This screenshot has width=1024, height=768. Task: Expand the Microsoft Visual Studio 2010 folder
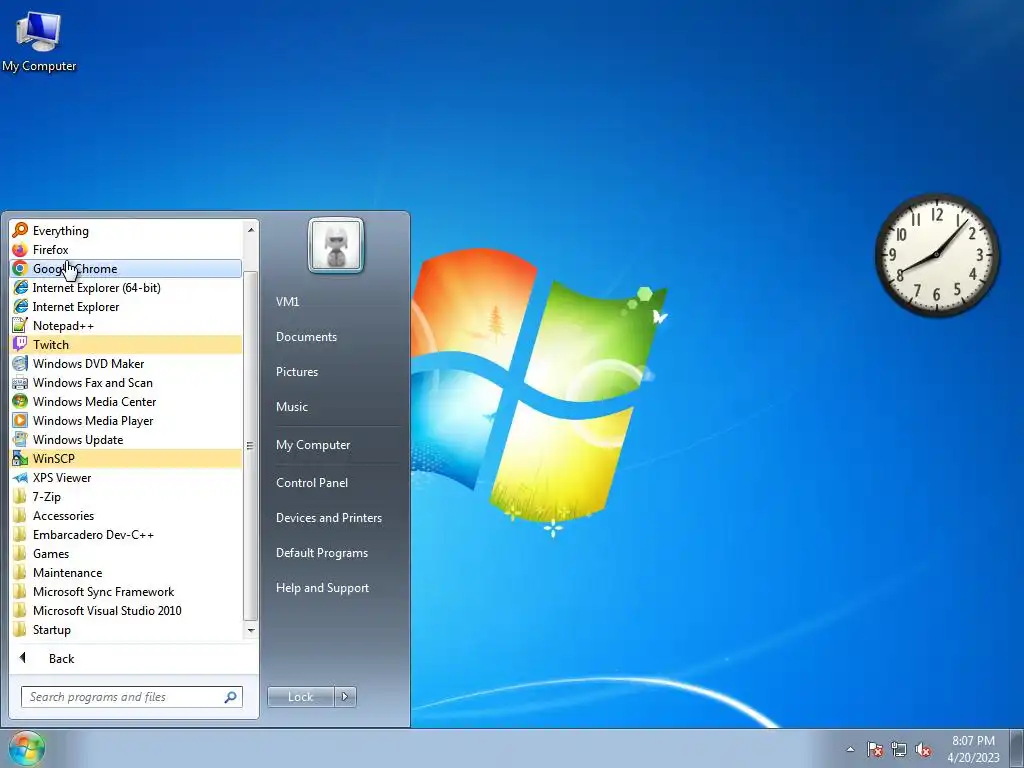pos(126,611)
